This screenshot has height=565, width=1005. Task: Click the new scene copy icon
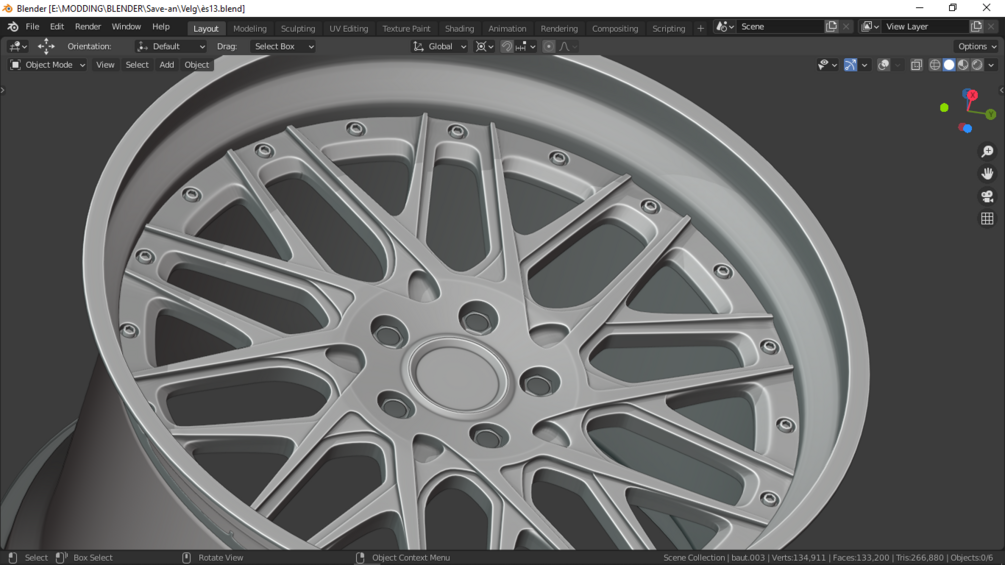pyautogui.click(x=831, y=27)
